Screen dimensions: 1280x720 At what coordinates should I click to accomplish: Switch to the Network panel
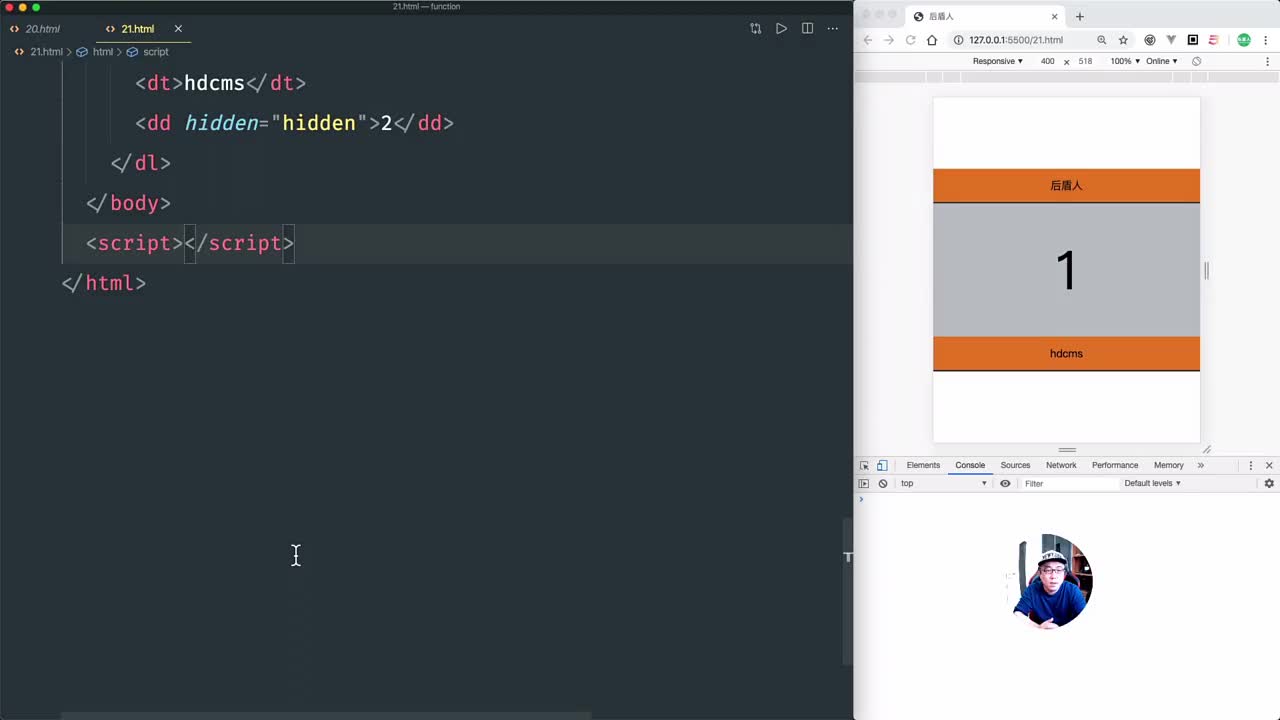(1061, 466)
